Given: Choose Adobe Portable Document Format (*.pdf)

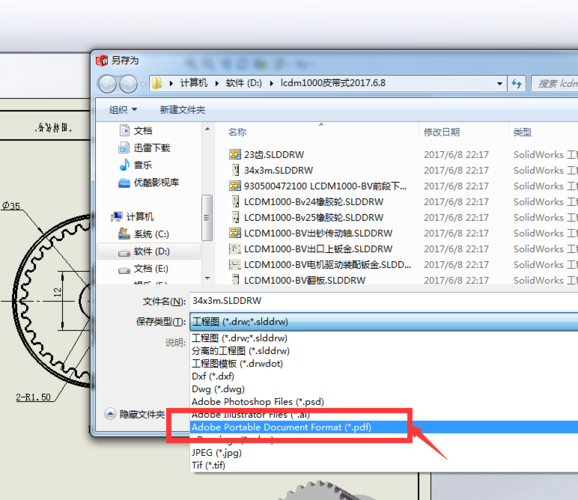Looking at the screenshot, I should coord(384,427).
